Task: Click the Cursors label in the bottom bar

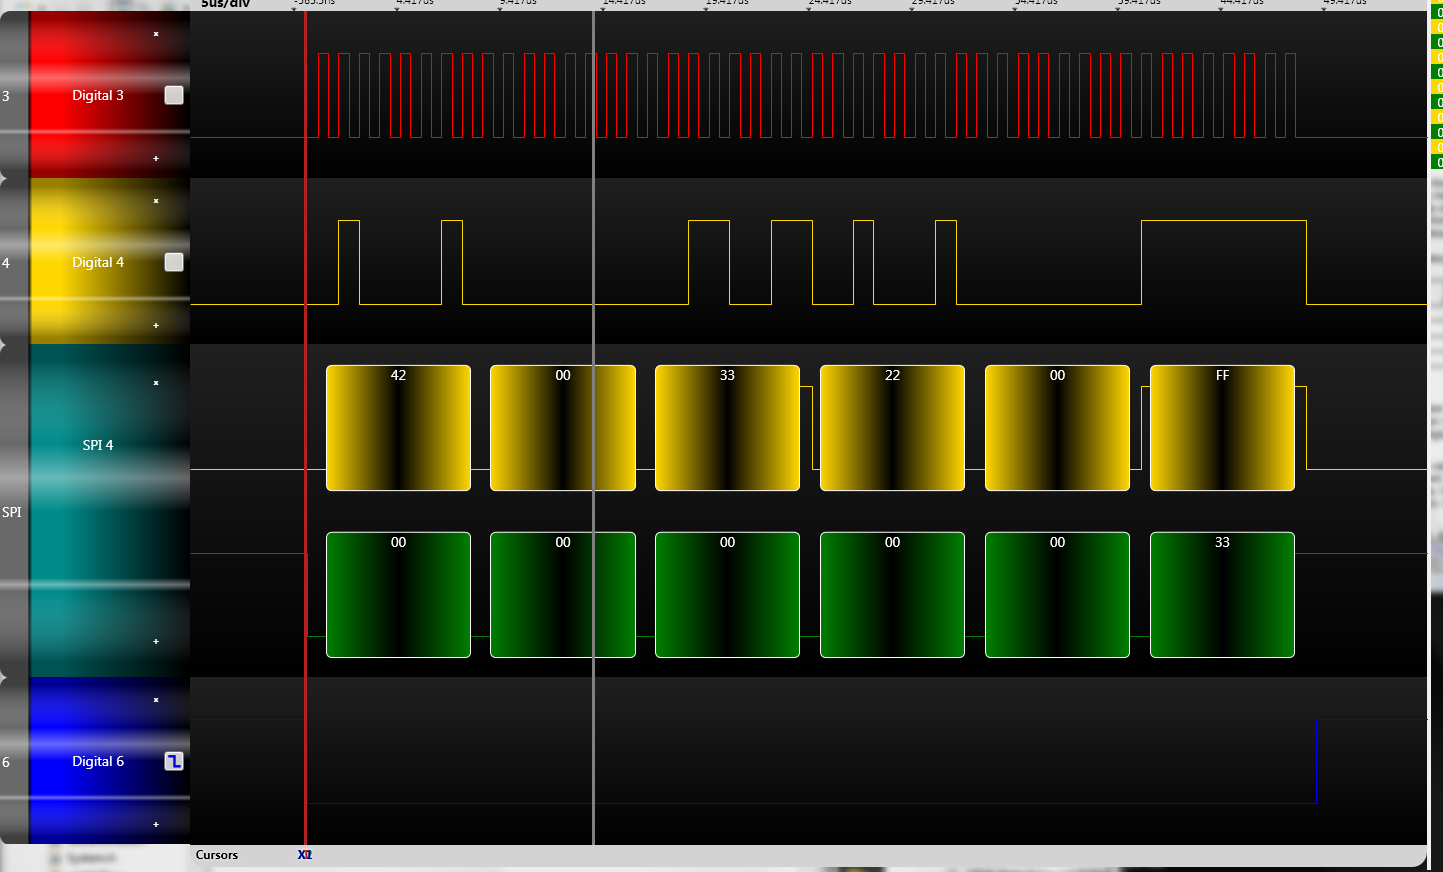Action: tap(217, 855)
